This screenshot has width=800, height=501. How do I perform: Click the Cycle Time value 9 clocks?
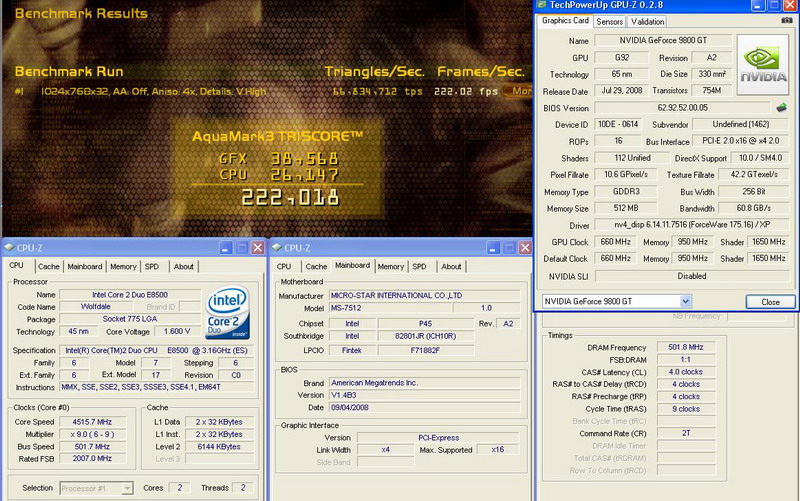click(x=686, y=409)
